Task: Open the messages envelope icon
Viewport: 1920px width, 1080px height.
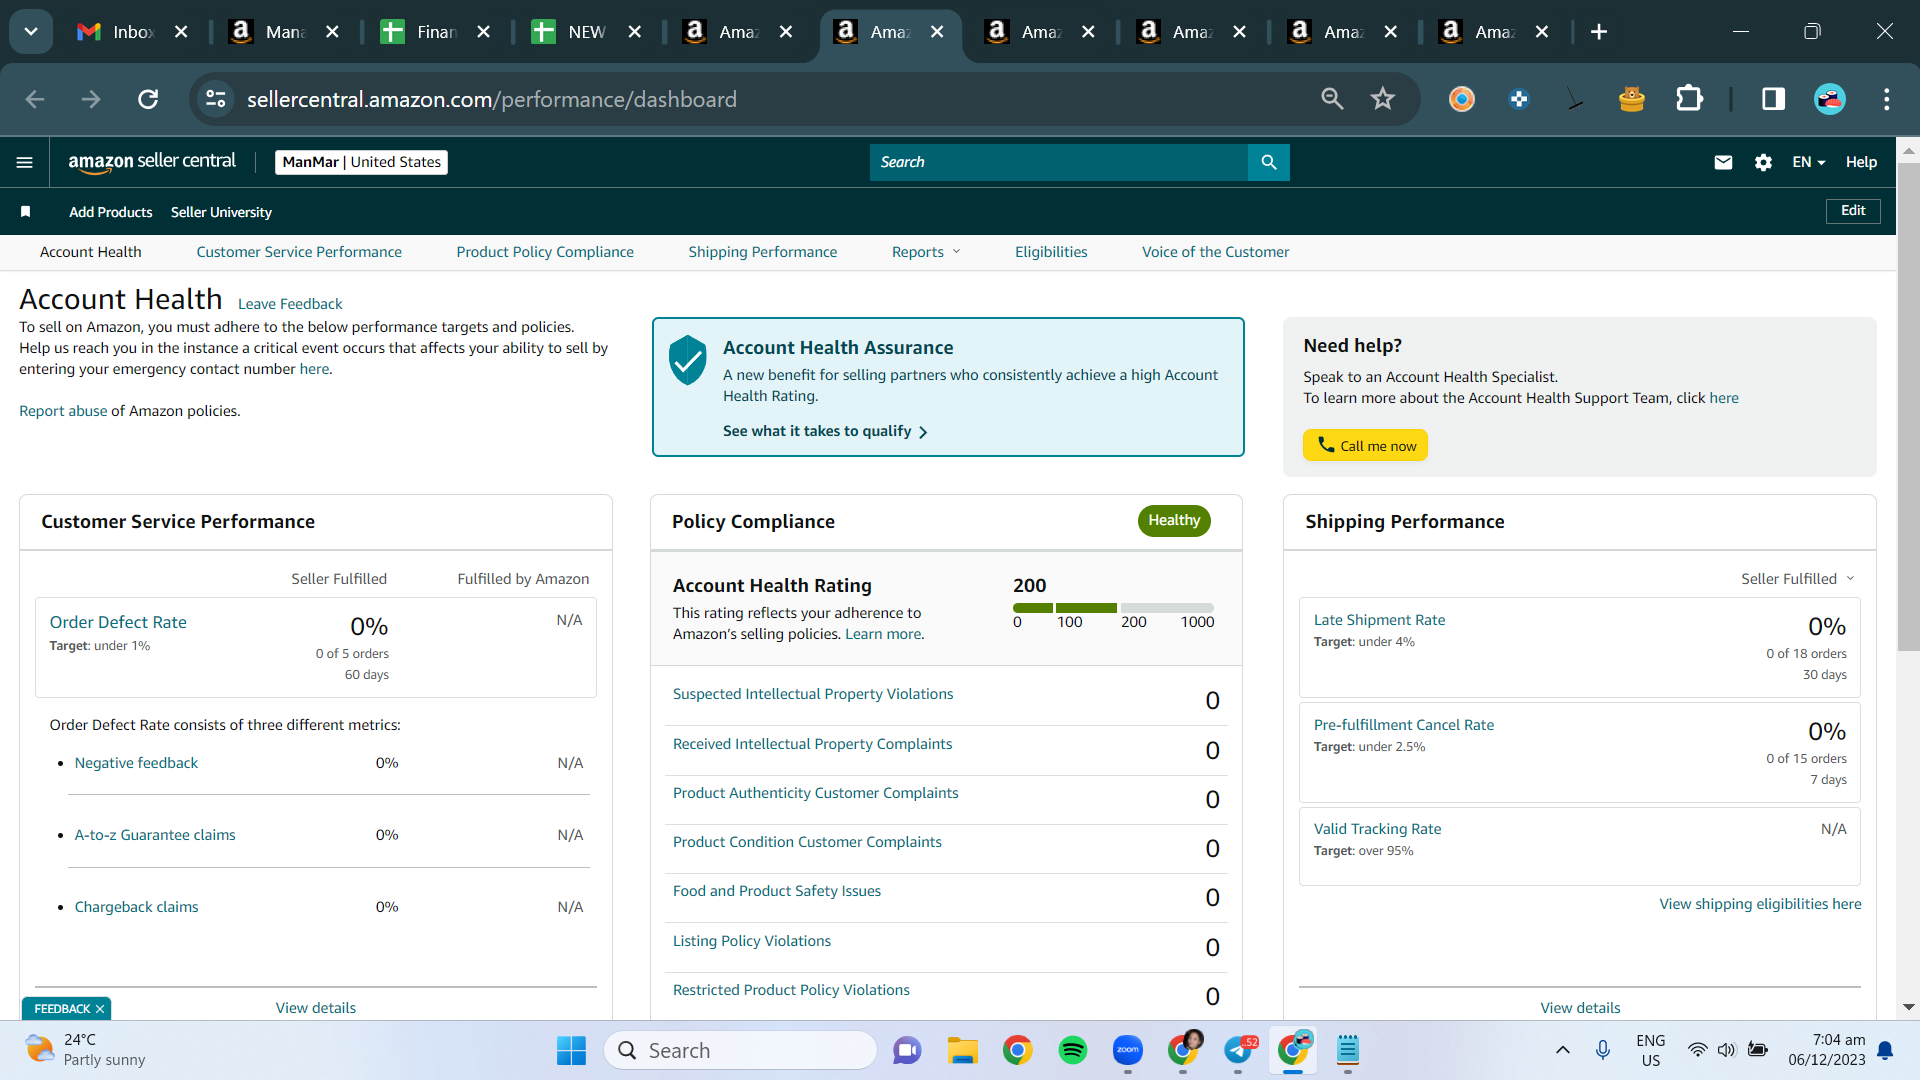Action: coord(1723,162)
